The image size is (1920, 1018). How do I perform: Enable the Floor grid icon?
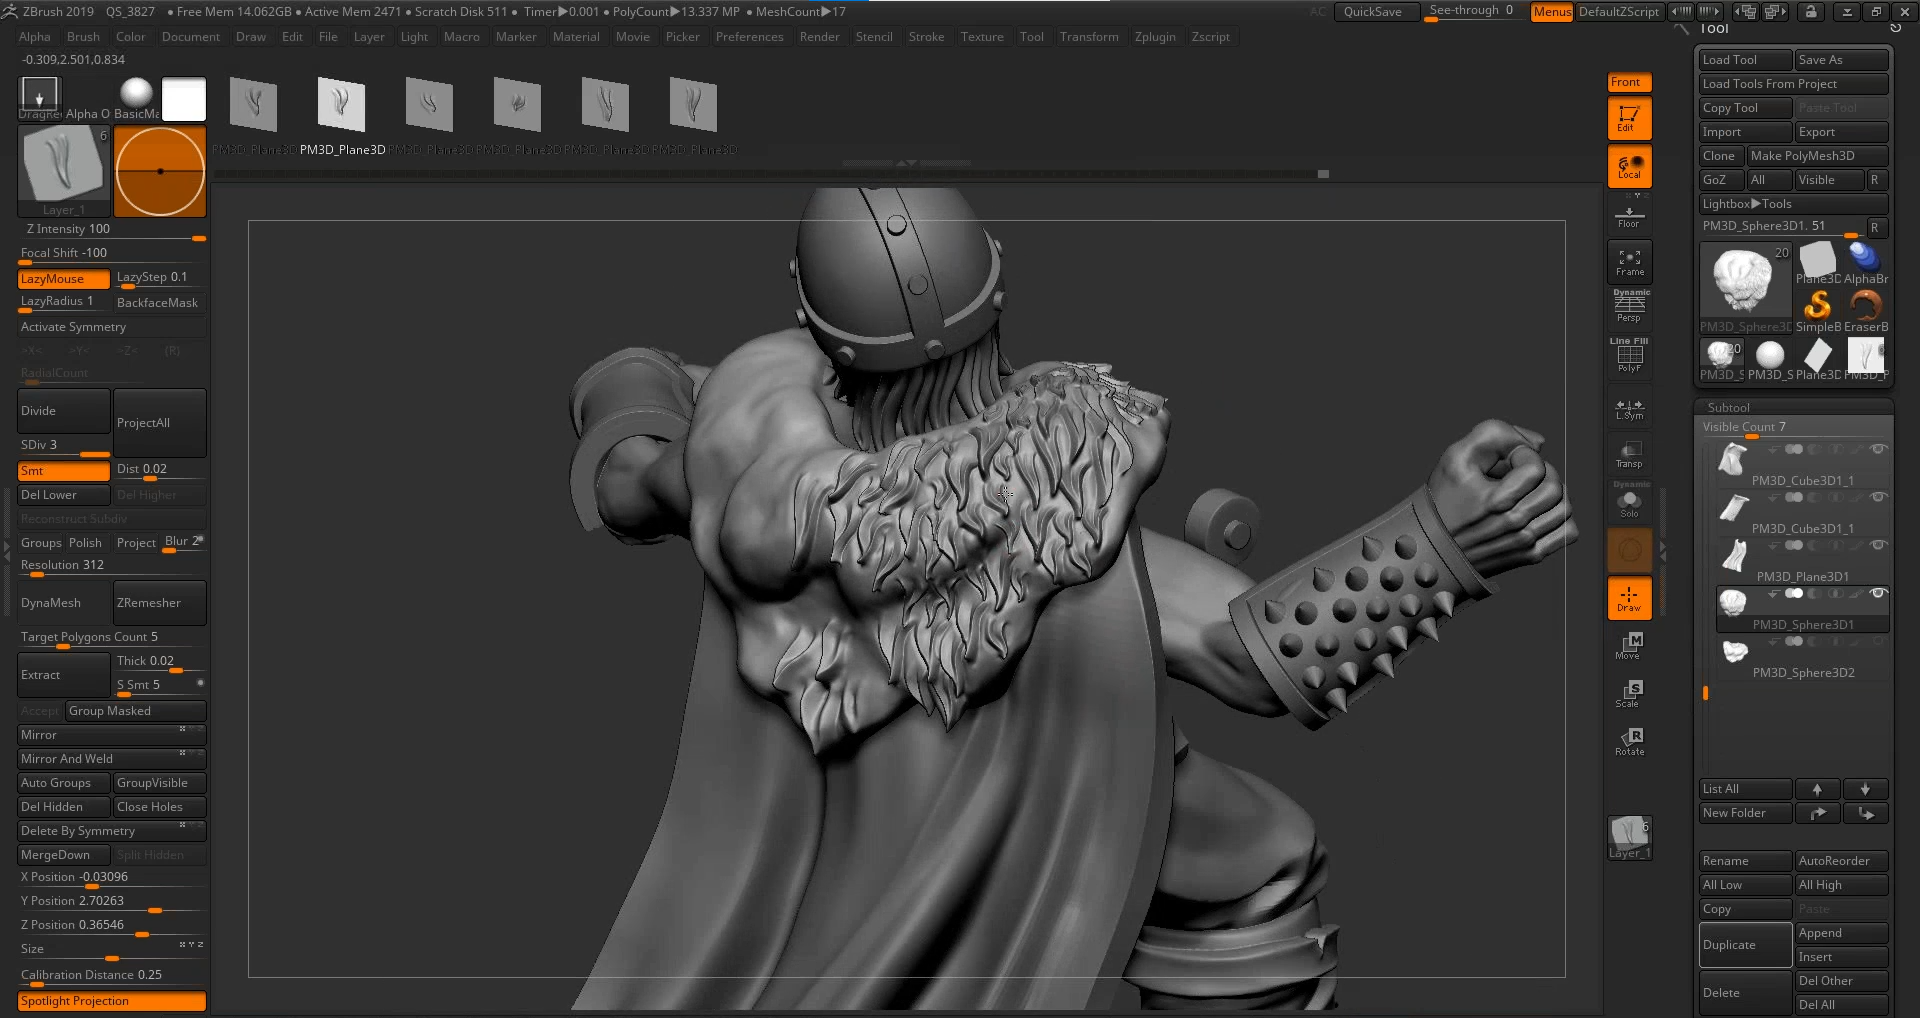pyautogui.click(x=1629, y=216)
